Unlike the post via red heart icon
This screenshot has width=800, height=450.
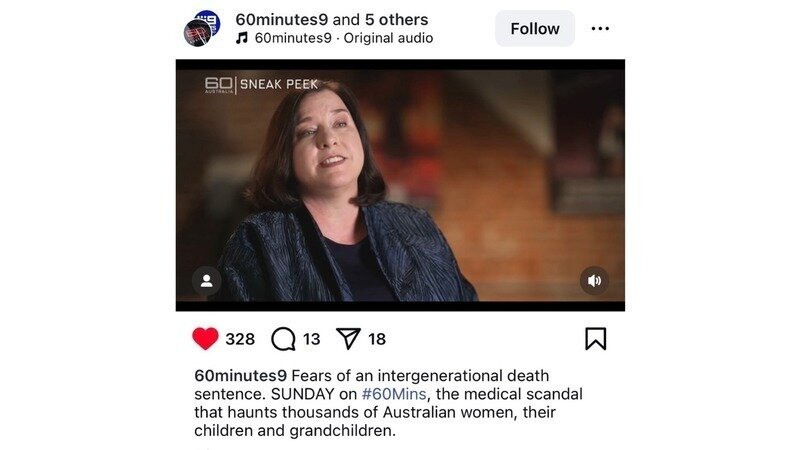[206, 339]
